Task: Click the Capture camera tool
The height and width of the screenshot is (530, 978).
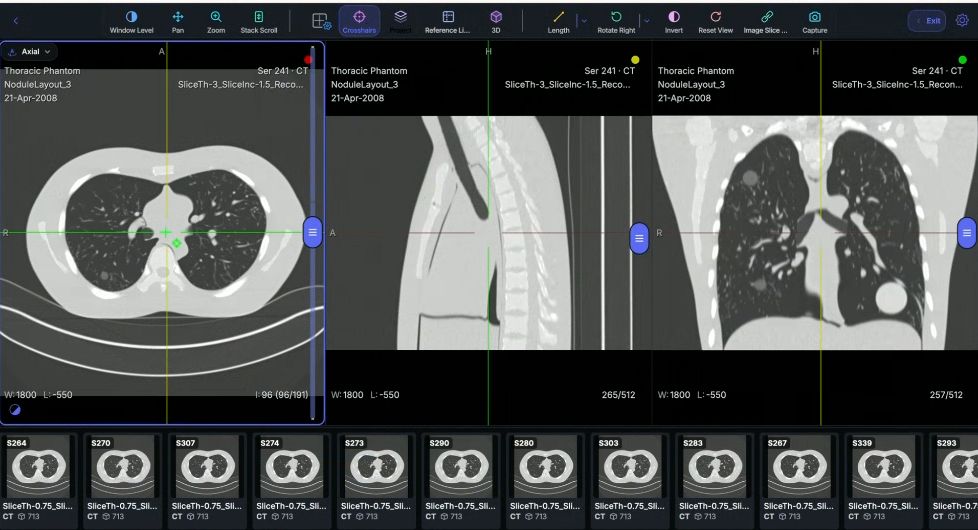Action: click(x=815, y=22)
